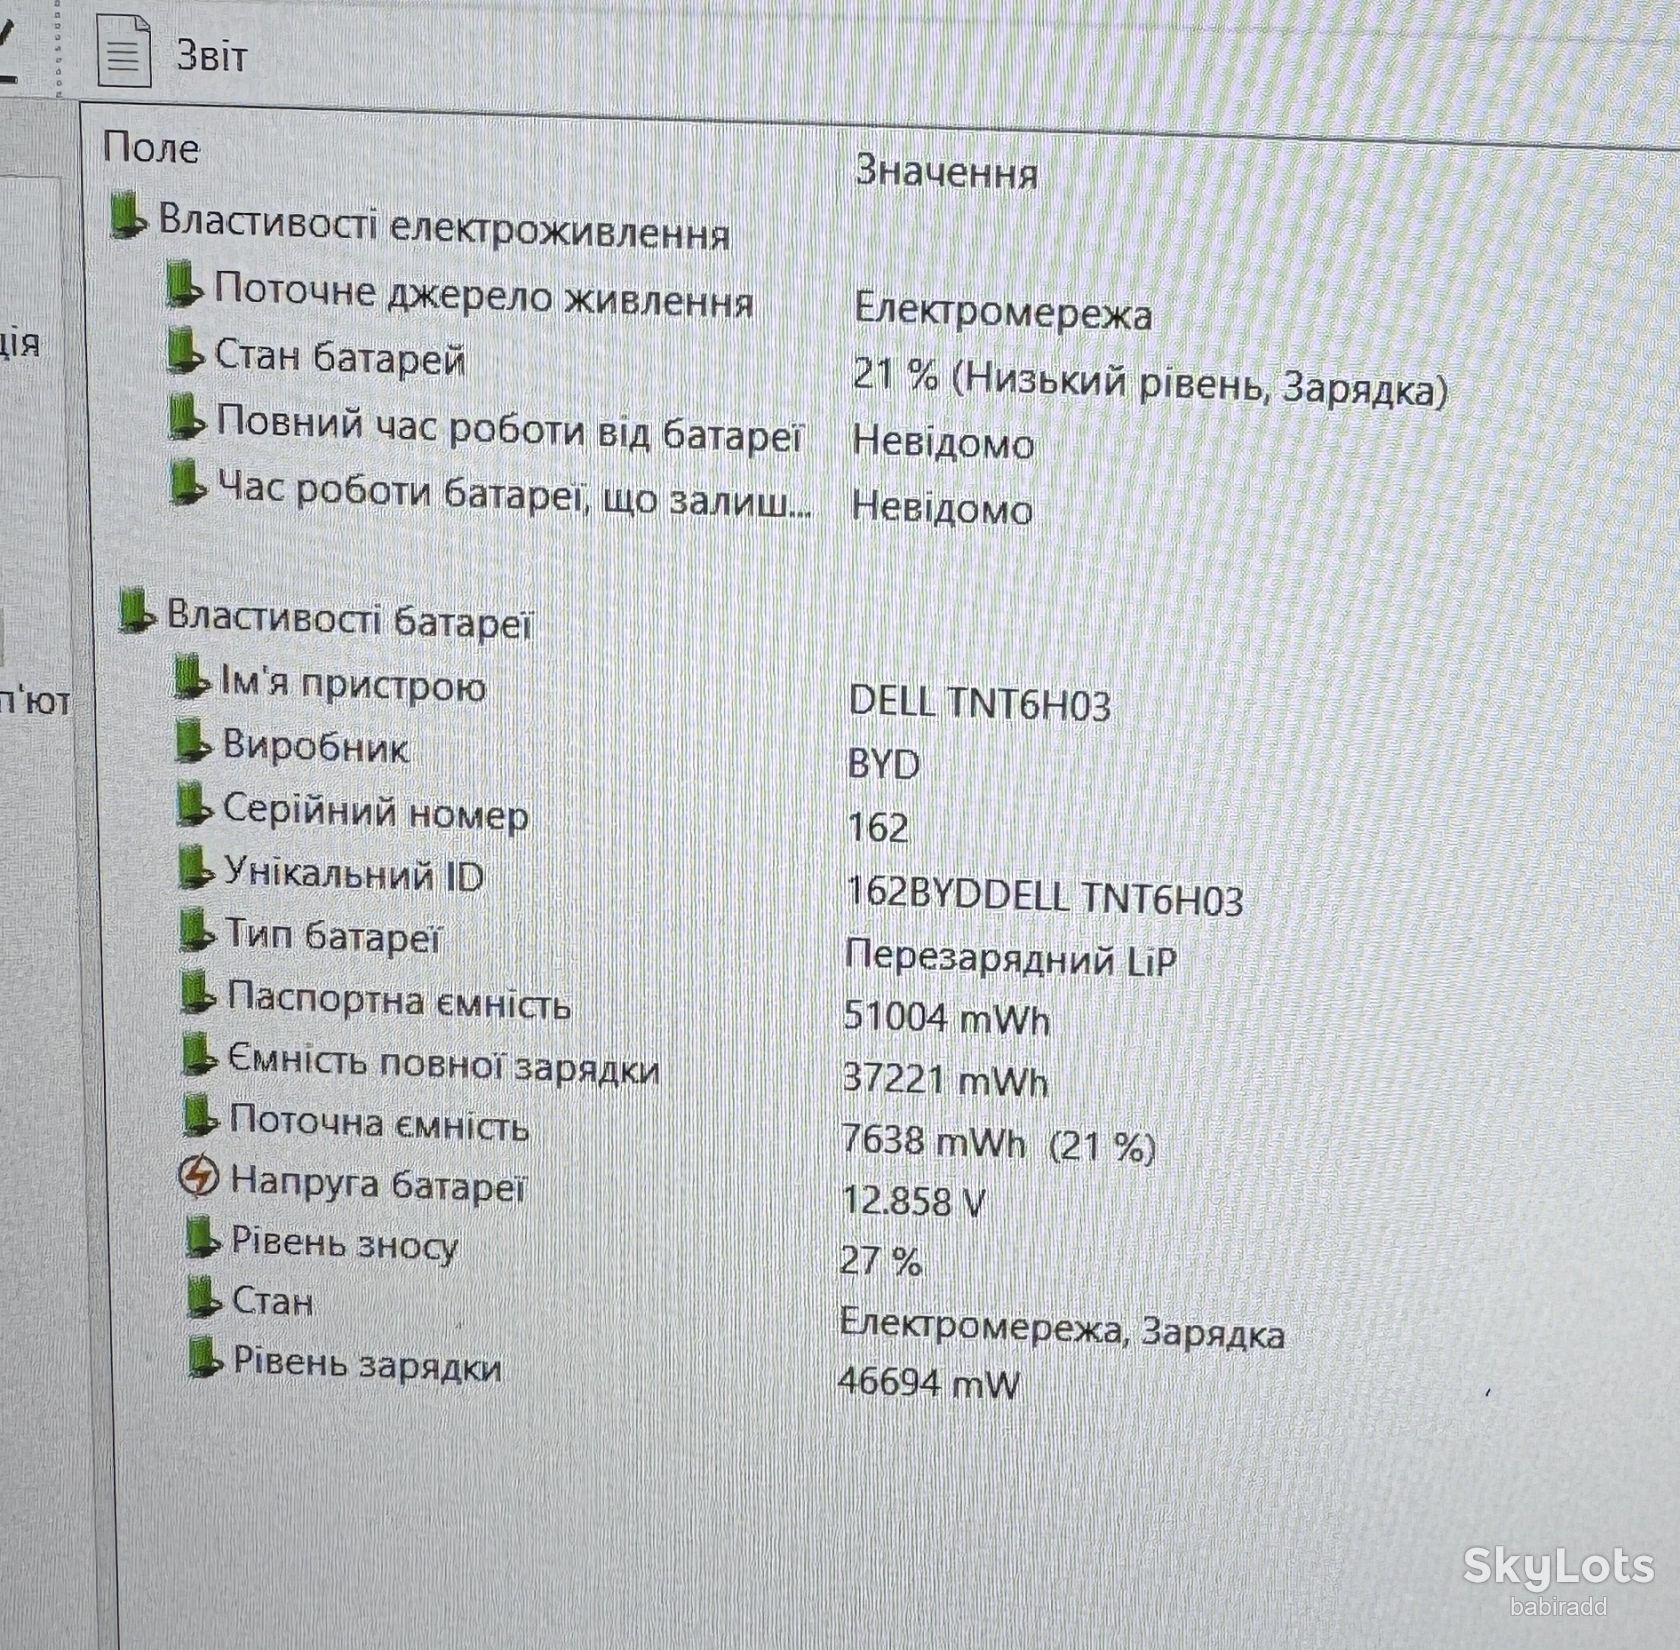Select the 12.858 V battery voltage value

click(x=913, y=1200)
